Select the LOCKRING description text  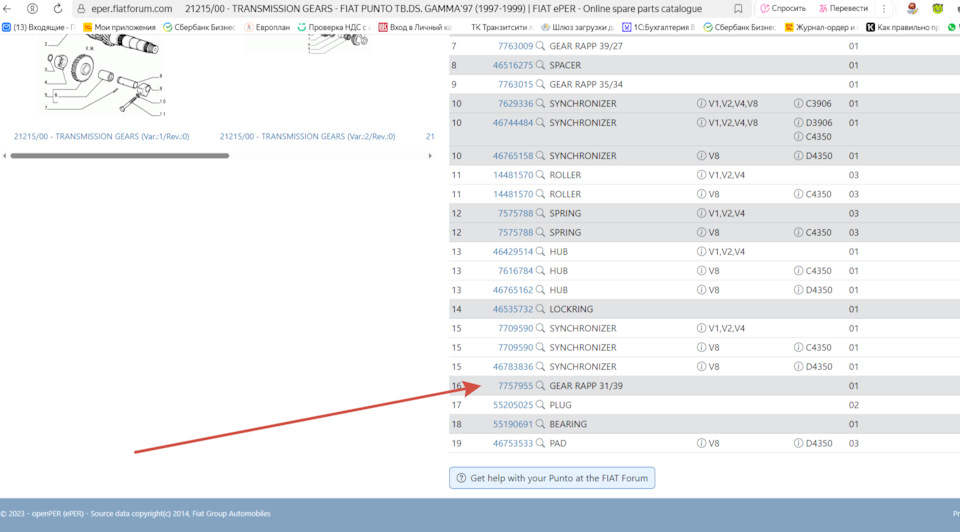[571, 309]
